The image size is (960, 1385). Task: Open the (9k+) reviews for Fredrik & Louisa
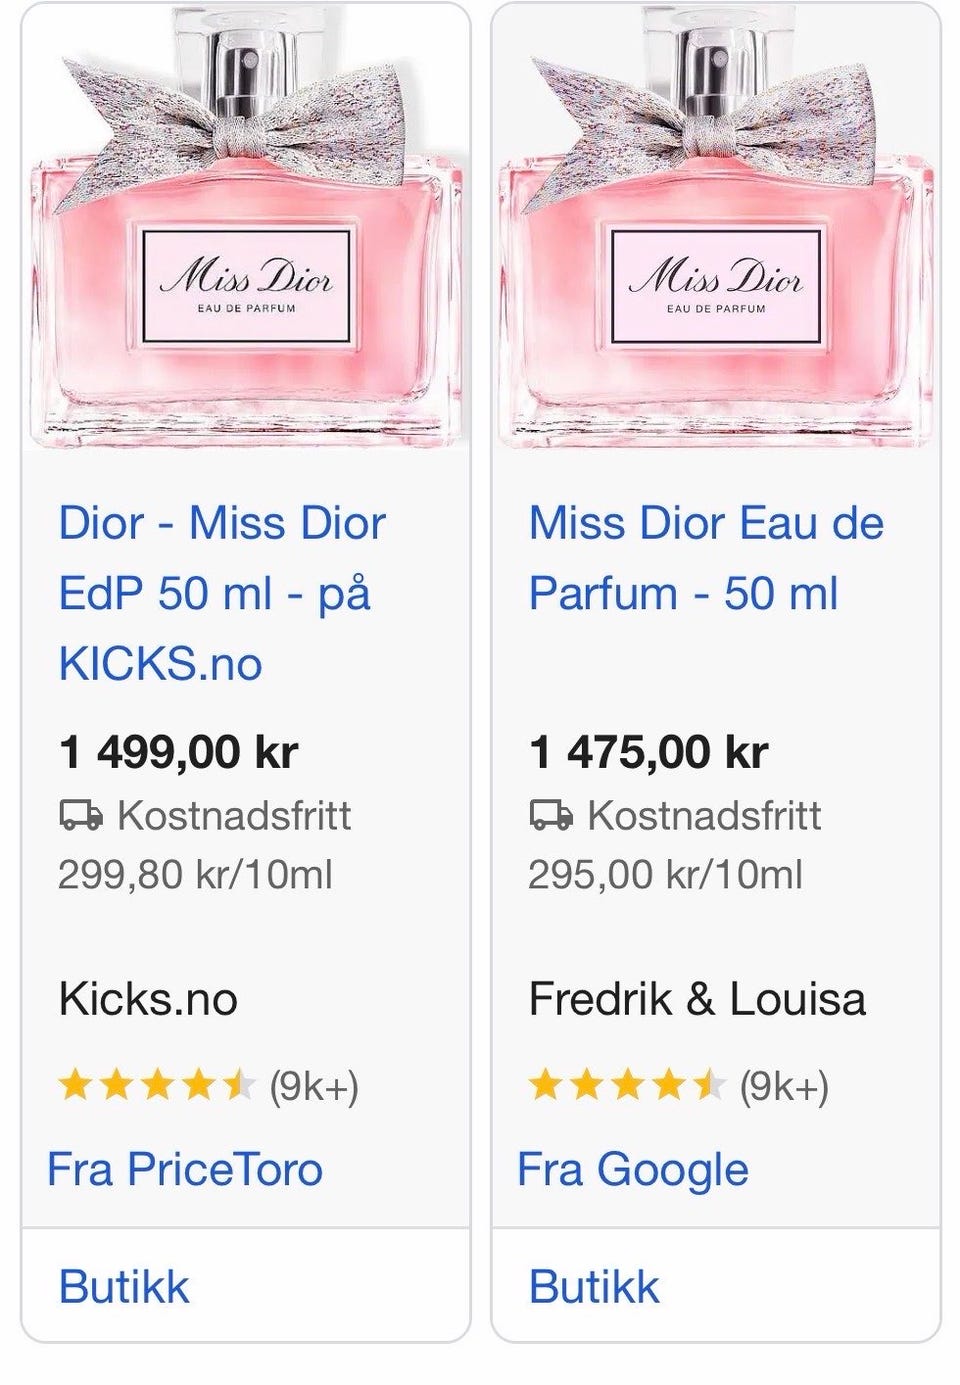pyautogui.click(x=784, y=1086)
